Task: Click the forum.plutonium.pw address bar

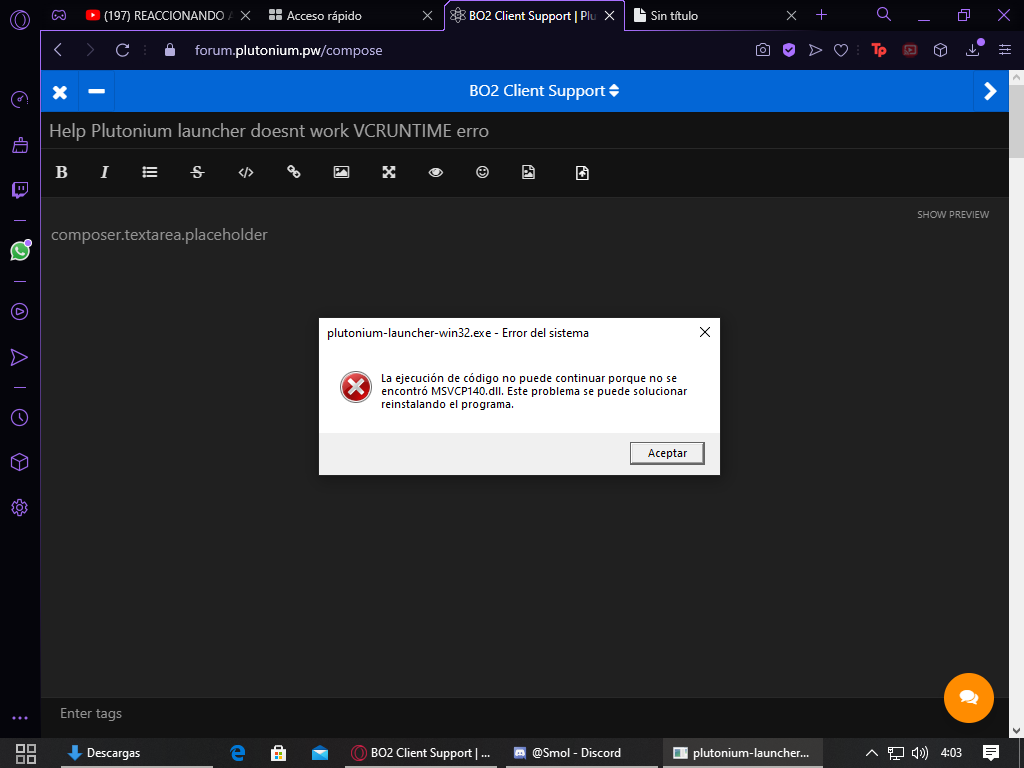Action: point(288,50)
